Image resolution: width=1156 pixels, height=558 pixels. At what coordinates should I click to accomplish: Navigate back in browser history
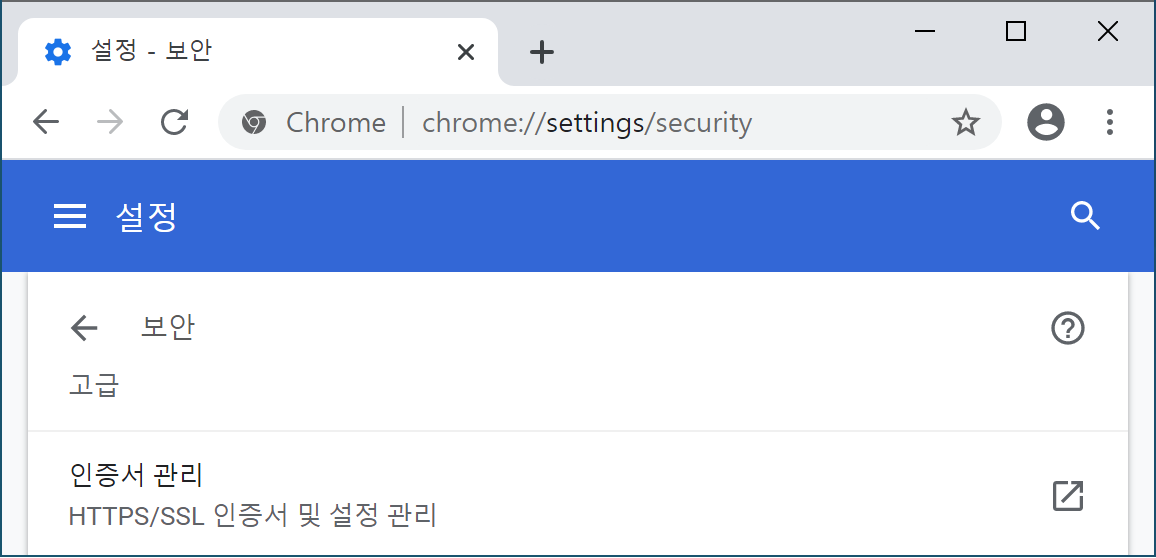click(x=46, y=123)
